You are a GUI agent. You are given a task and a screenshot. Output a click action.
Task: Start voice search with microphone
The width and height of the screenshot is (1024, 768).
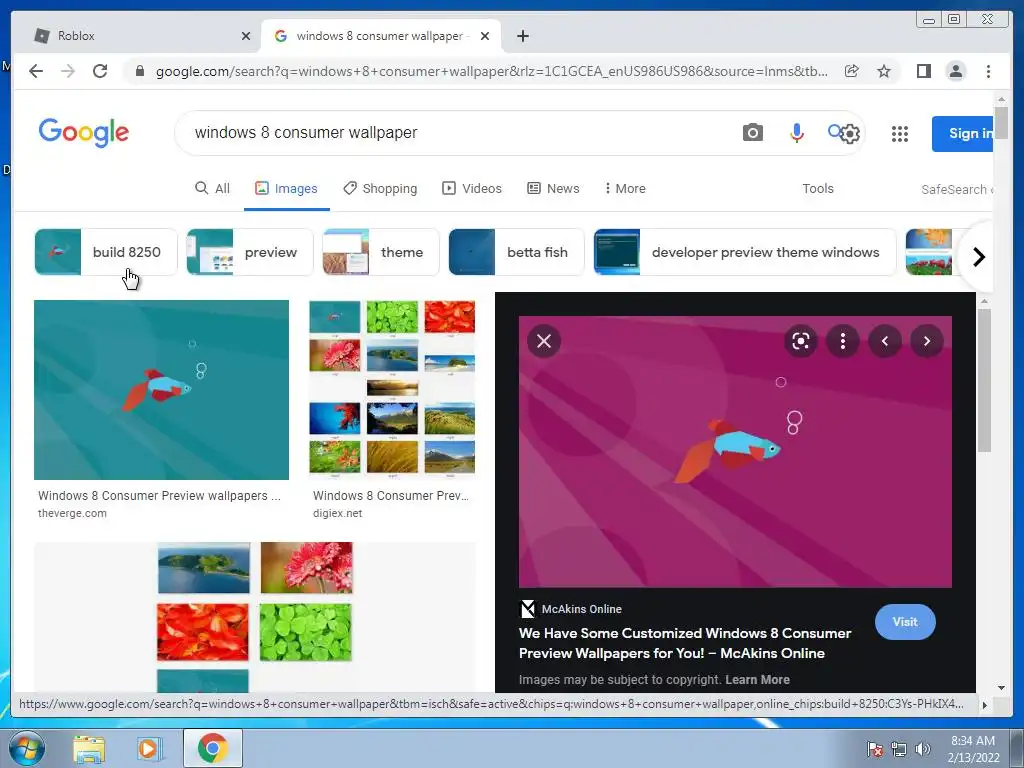click(x=796, y=133)
